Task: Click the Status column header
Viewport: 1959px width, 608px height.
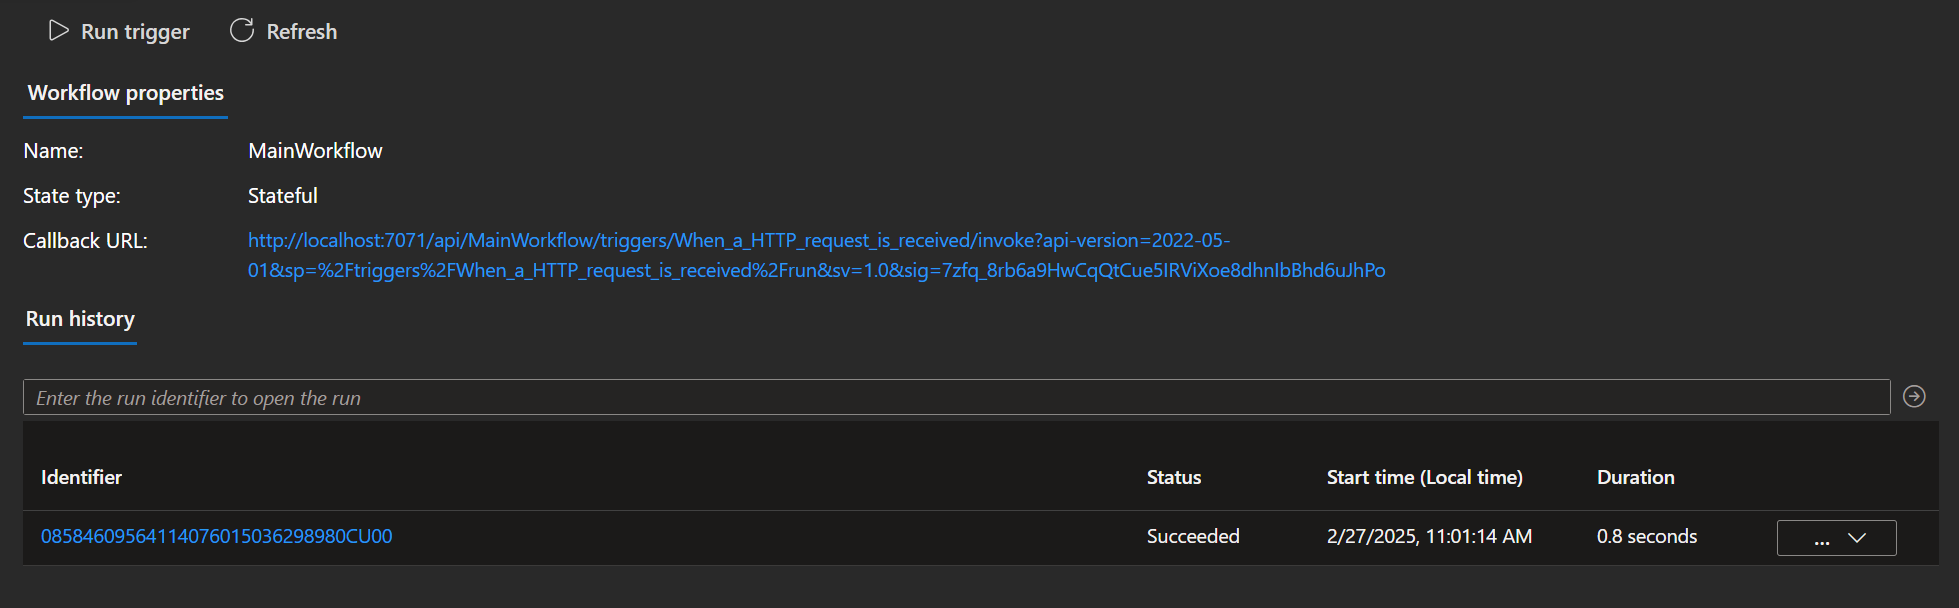Action: point(1173,478)
